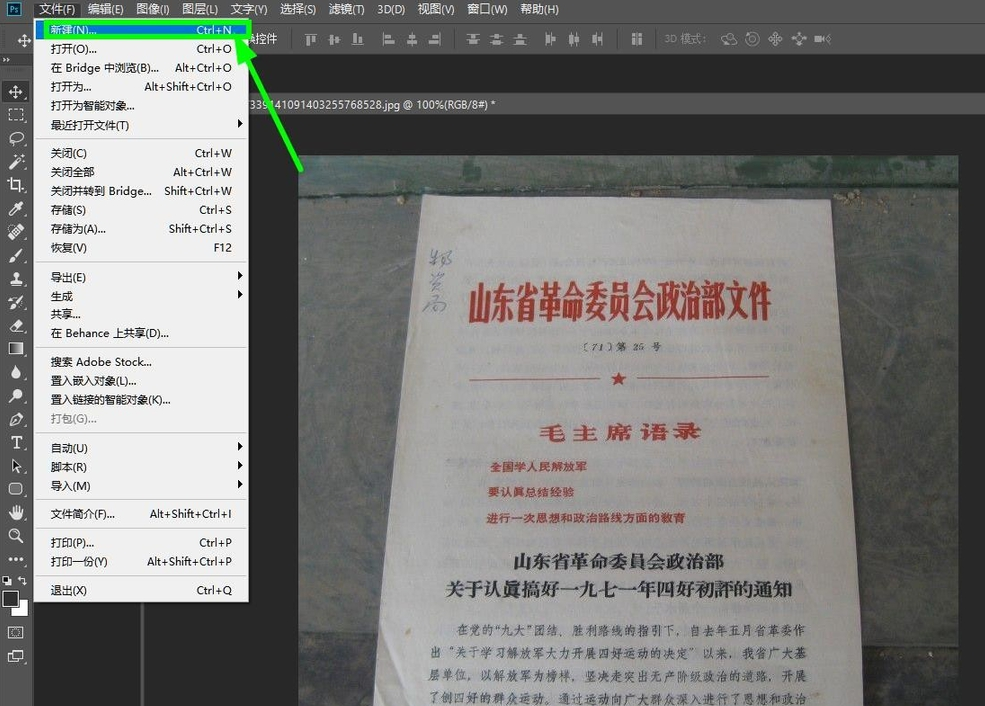Toggle the screen mode button
985x706 pixels.
tap(16, 657)
